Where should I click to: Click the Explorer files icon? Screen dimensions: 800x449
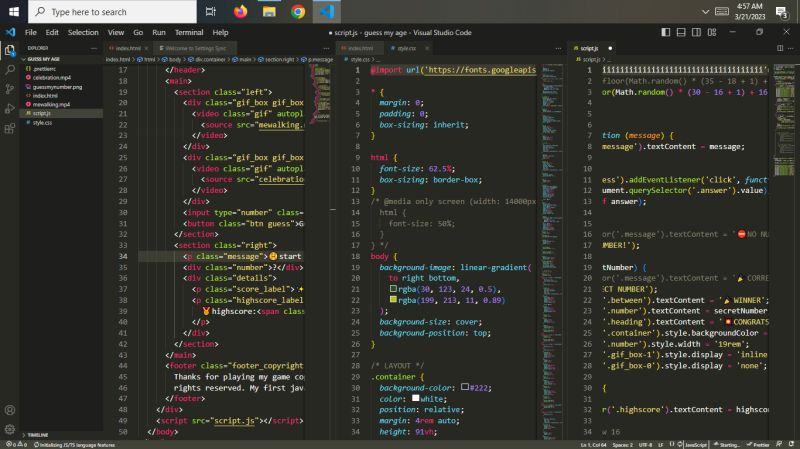10,48
